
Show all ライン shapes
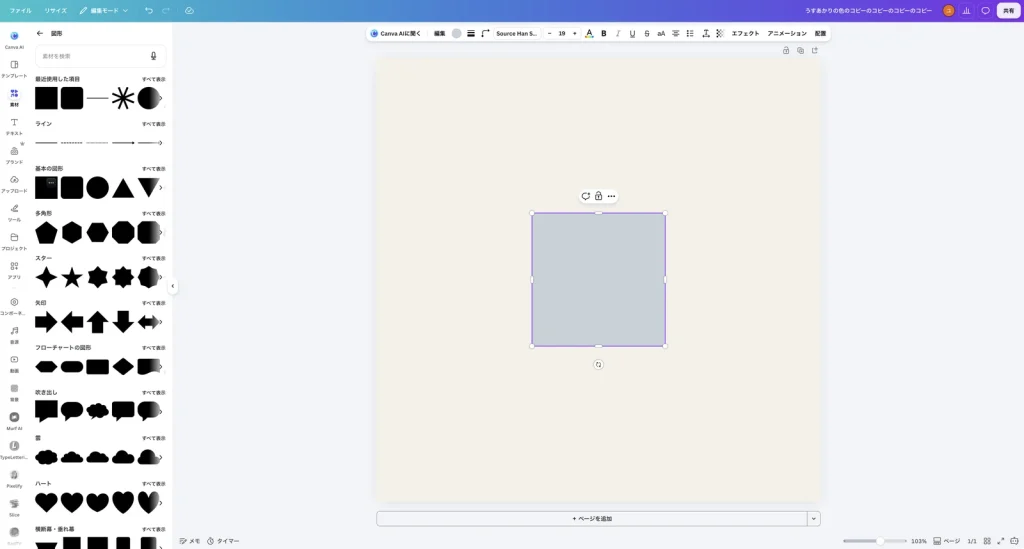(153, 124)
